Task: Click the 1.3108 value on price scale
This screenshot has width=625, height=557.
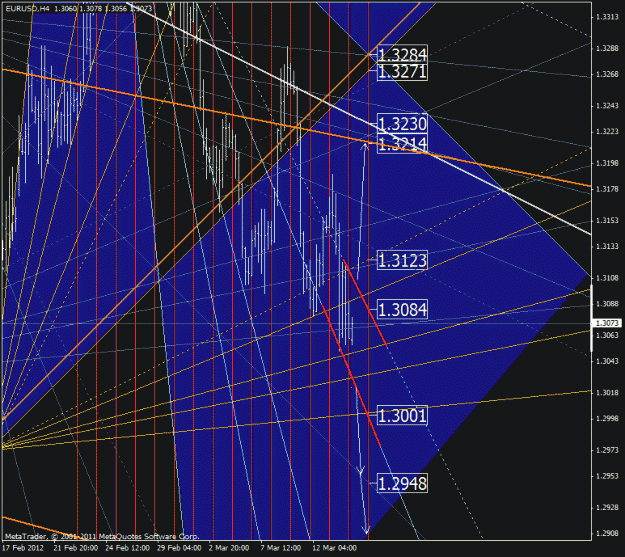Action: click(607, 278)
